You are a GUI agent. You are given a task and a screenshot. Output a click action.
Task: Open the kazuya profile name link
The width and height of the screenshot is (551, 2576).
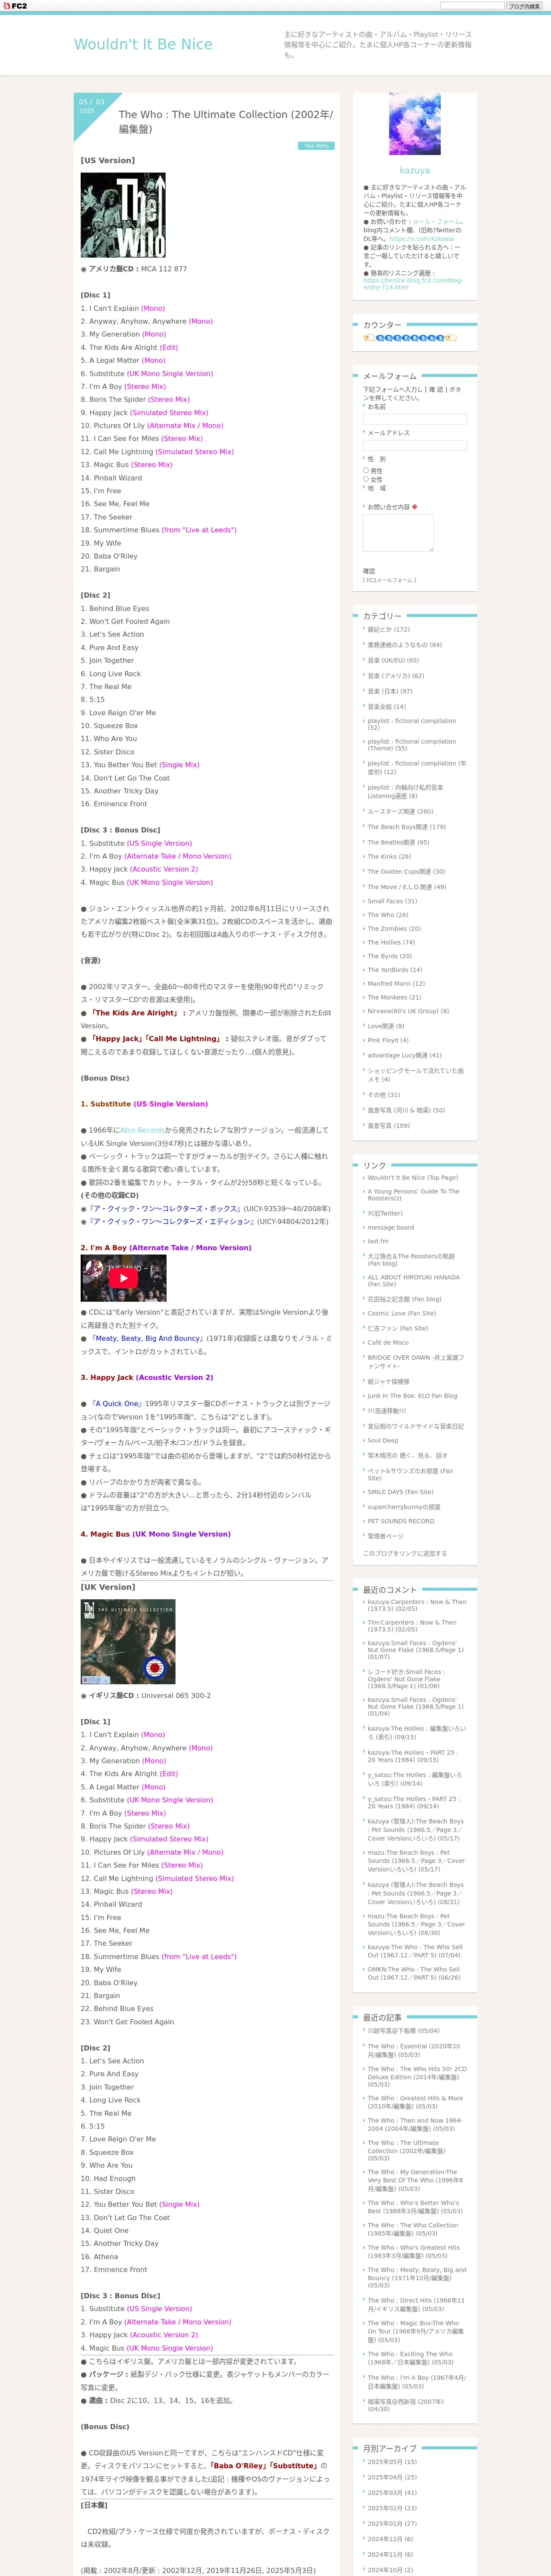click(414, 171)
